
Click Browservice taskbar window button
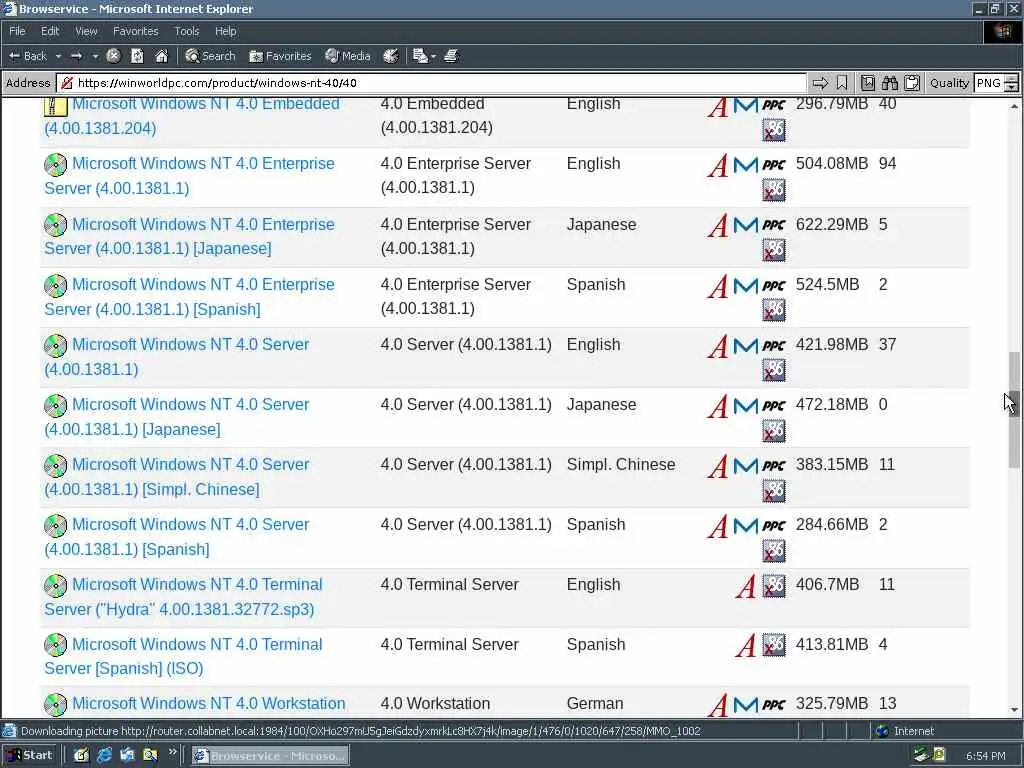(270, 756)
